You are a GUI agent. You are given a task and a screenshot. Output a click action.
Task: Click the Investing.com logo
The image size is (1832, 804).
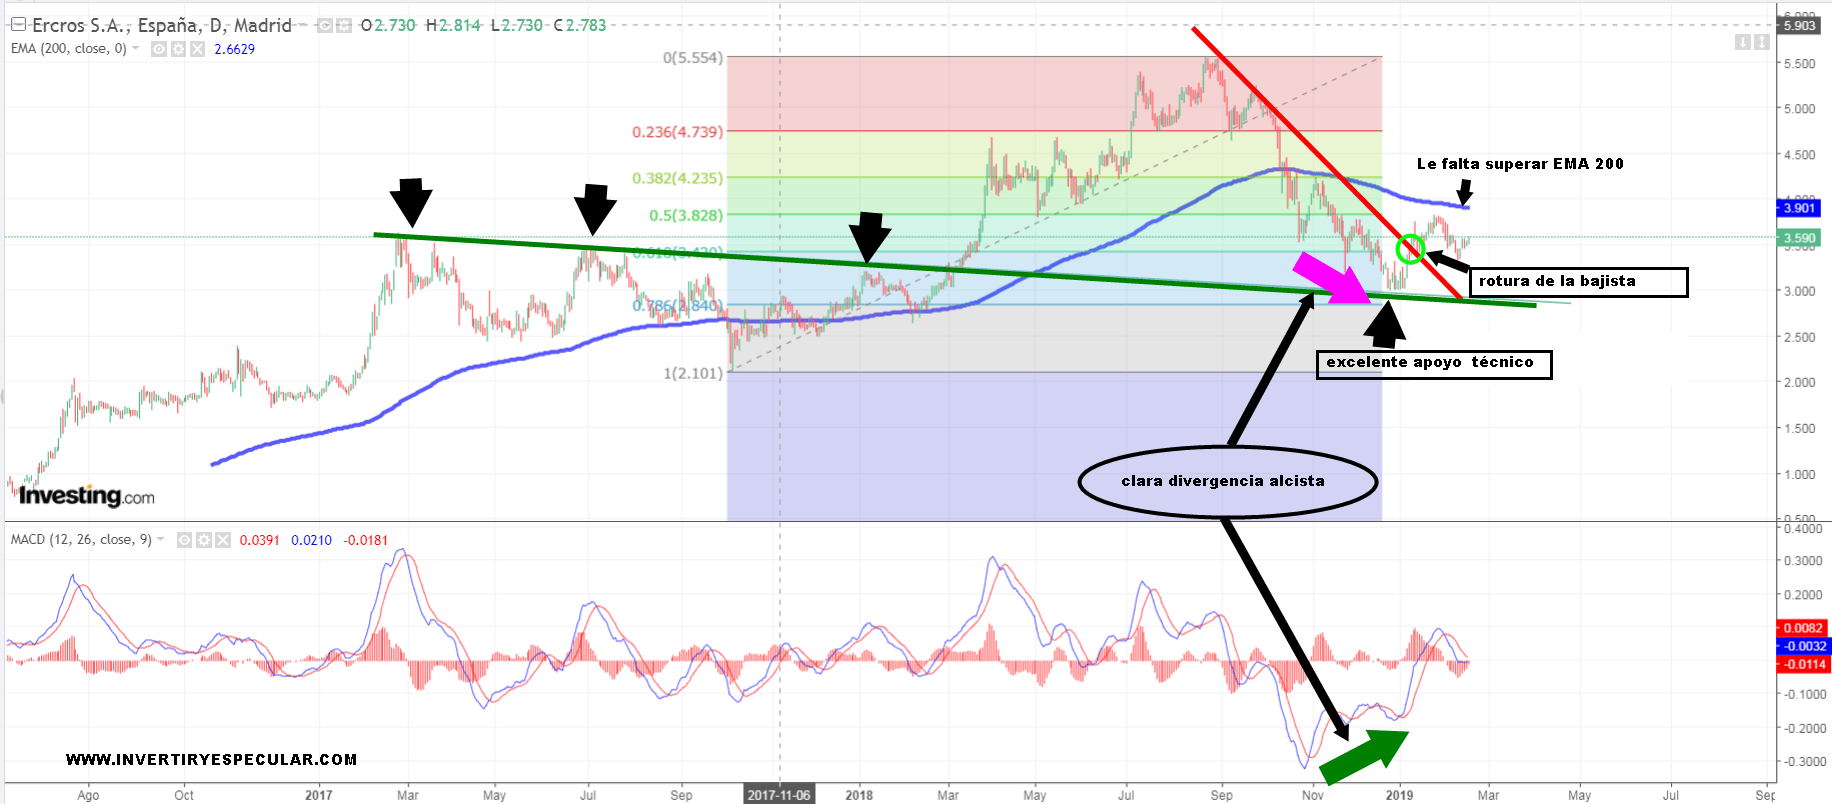pyautogui.click(x=86, y=495)
